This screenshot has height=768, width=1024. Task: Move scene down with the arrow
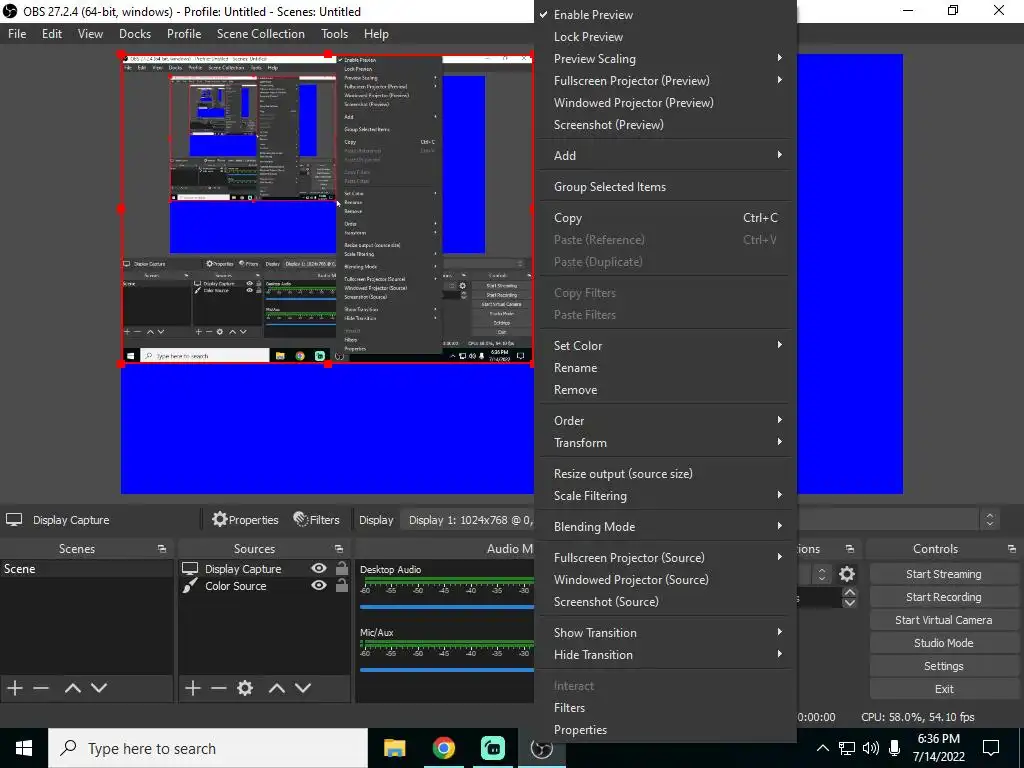[99, 688]
